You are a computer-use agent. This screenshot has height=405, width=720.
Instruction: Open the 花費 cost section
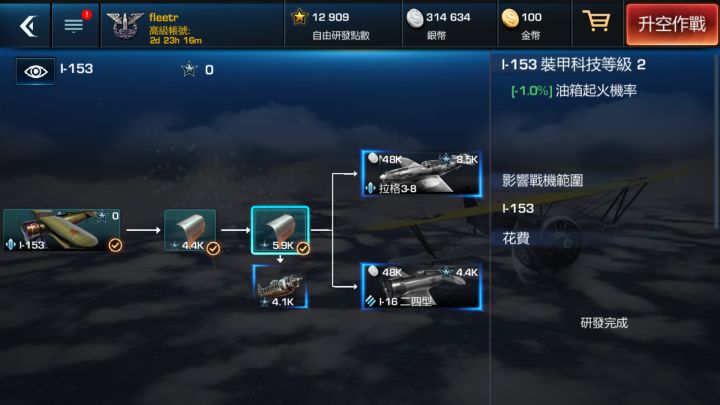coord(516,238)
